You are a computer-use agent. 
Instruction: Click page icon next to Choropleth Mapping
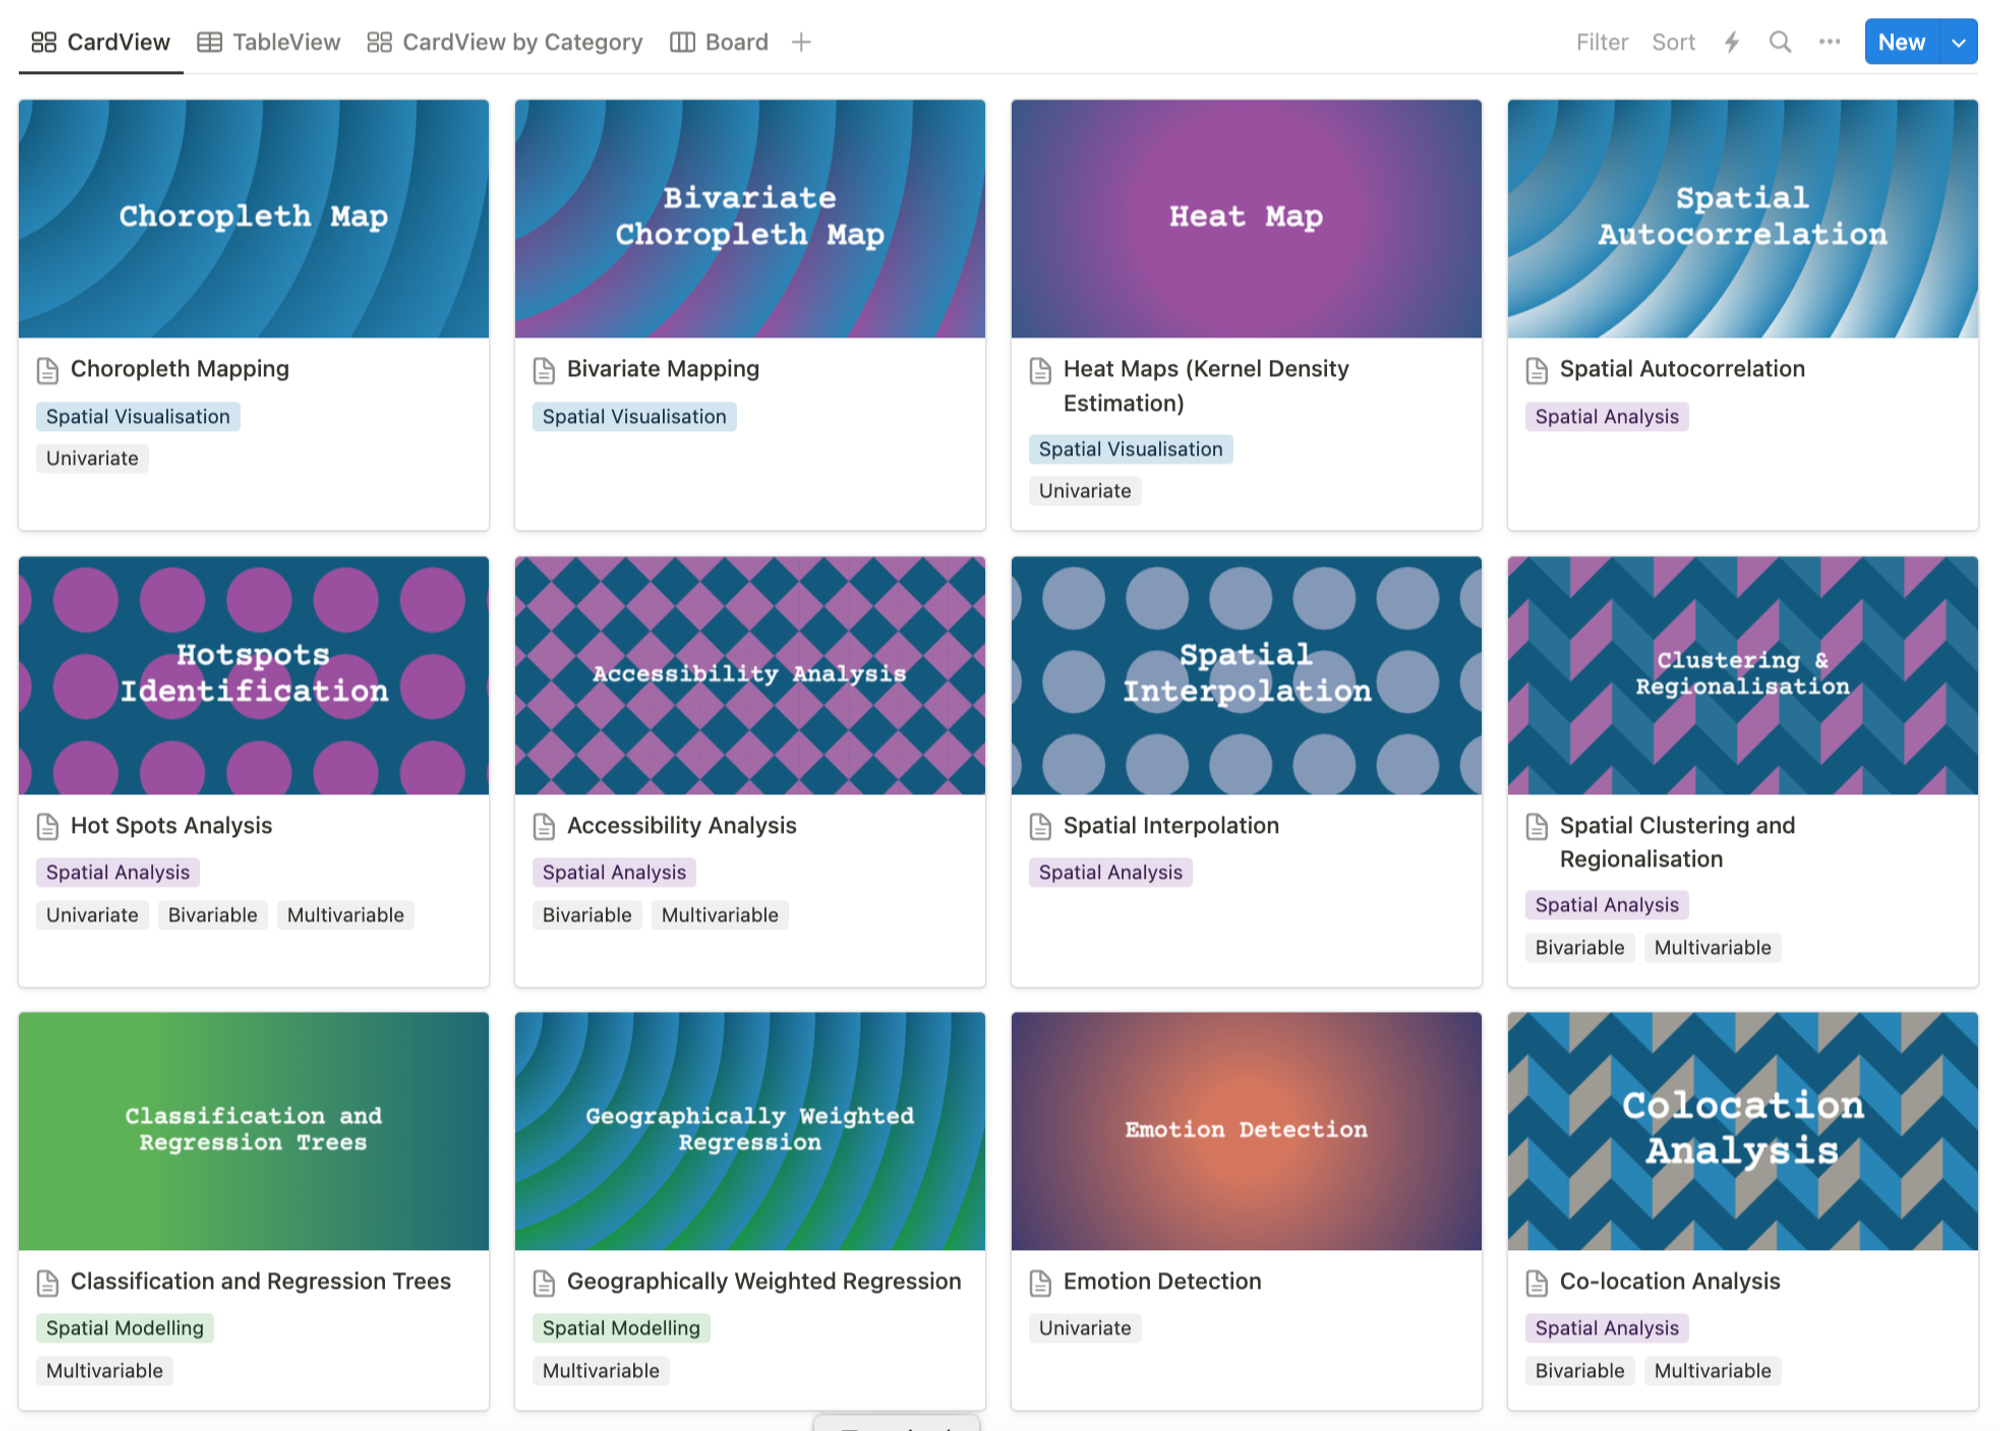click(x=48, y=370)
